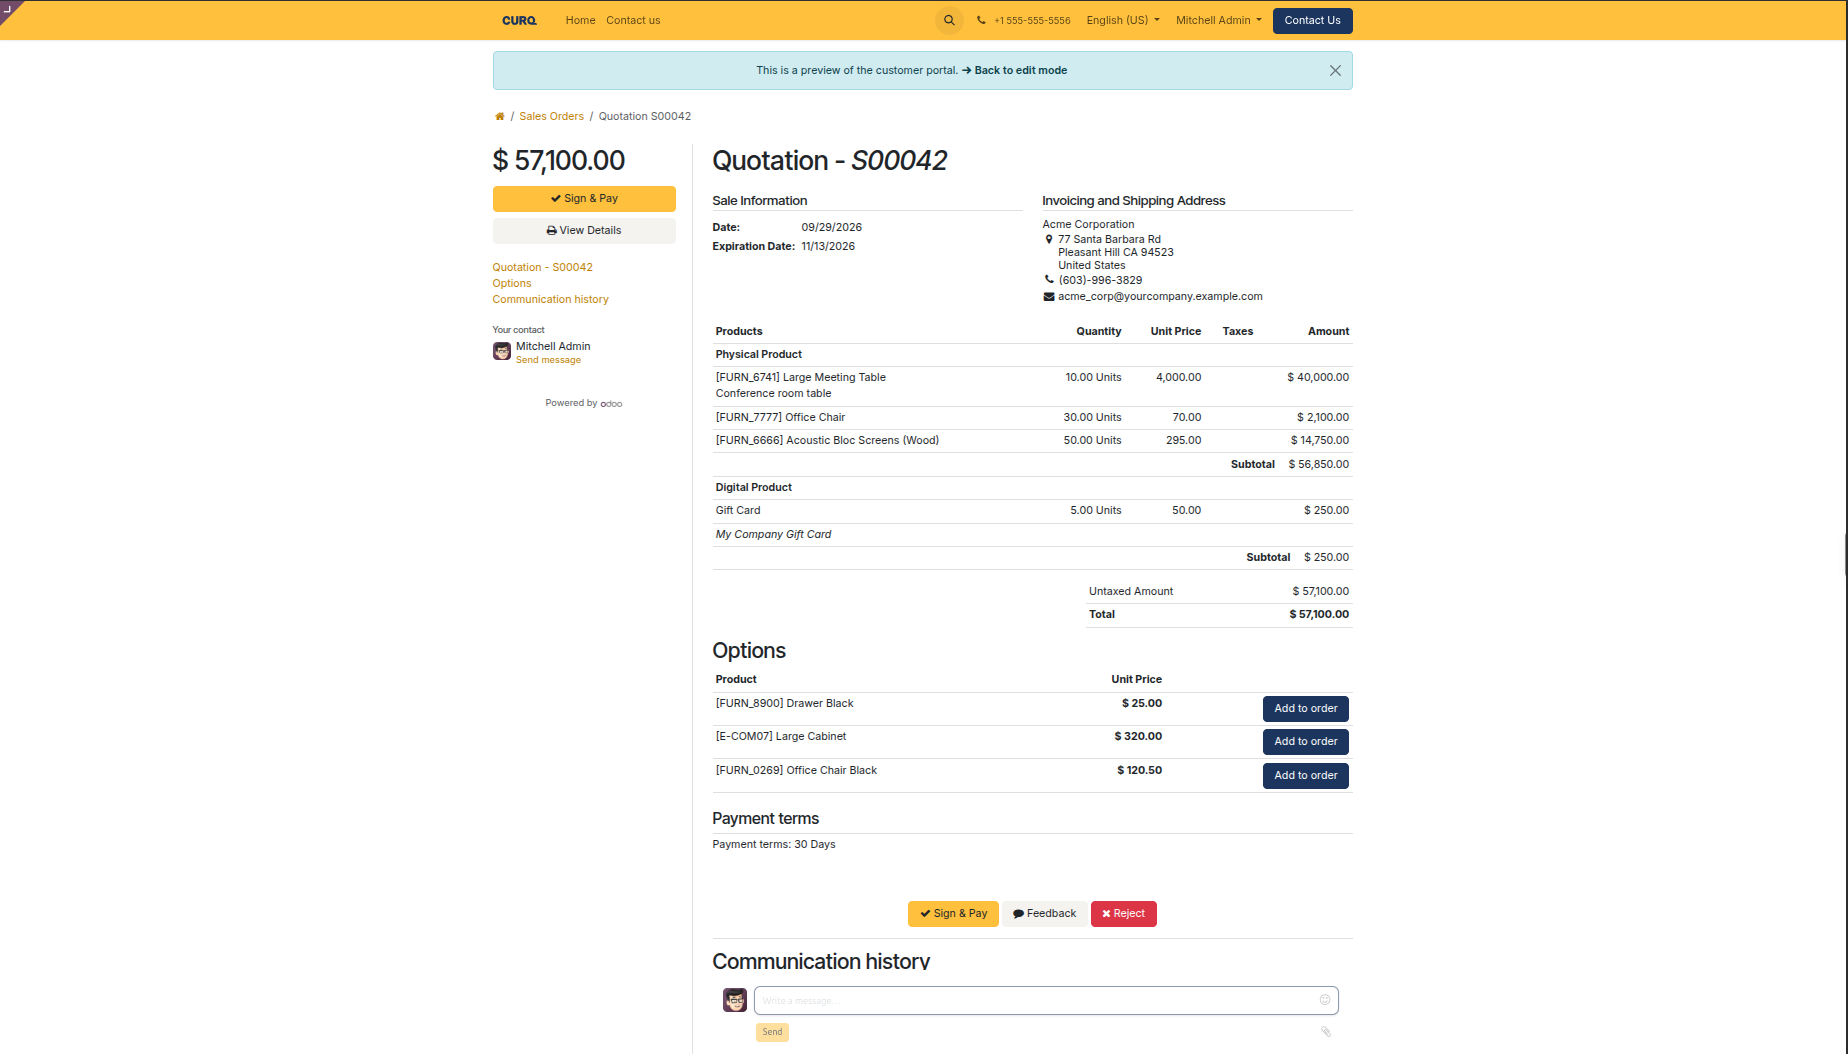Click Mitchell Admin avatar under Your contact
Screen dimensions: 1848x1054
pos(502,351)
